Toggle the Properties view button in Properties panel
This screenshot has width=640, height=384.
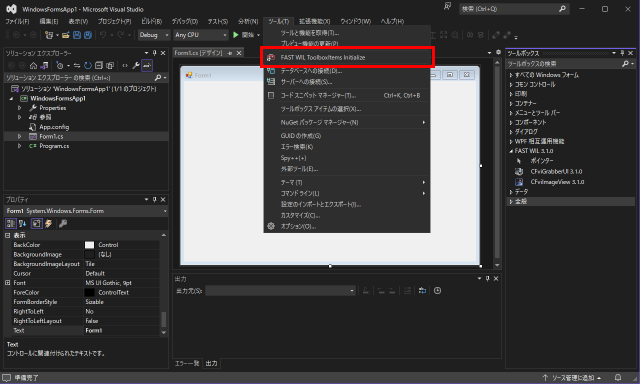(x=37, y=224)
